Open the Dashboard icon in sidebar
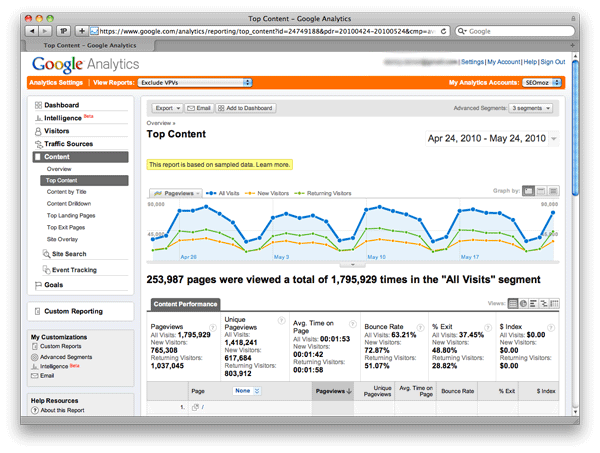Image resolution: width=600 pixels, height=453 pixels. coord(38,105)
